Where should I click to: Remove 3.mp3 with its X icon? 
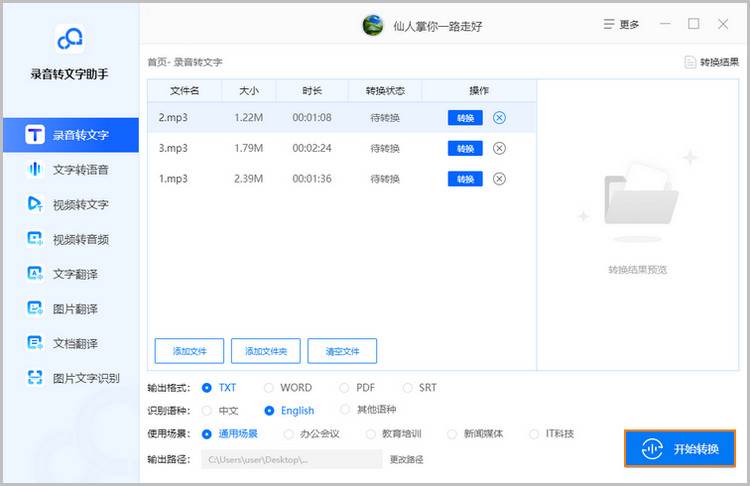click(x=499, y=148)
